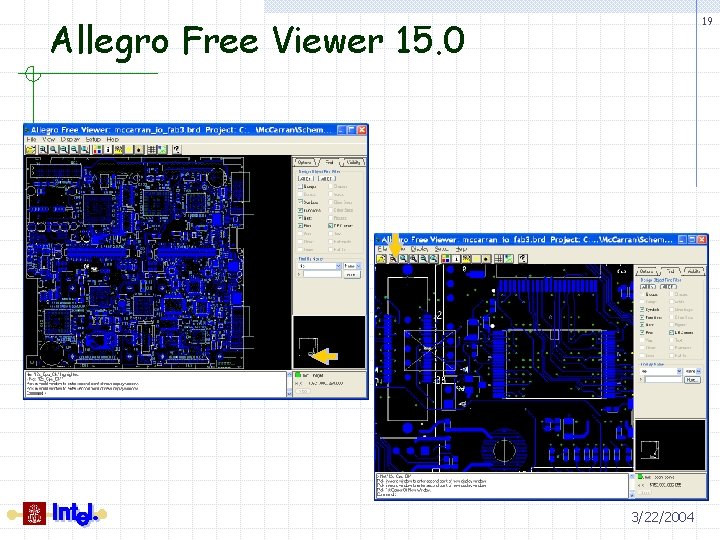Click Help question-mark icon in zoomed-in window
The height and width of the screenshot is (540, 720).
(523, 259)
